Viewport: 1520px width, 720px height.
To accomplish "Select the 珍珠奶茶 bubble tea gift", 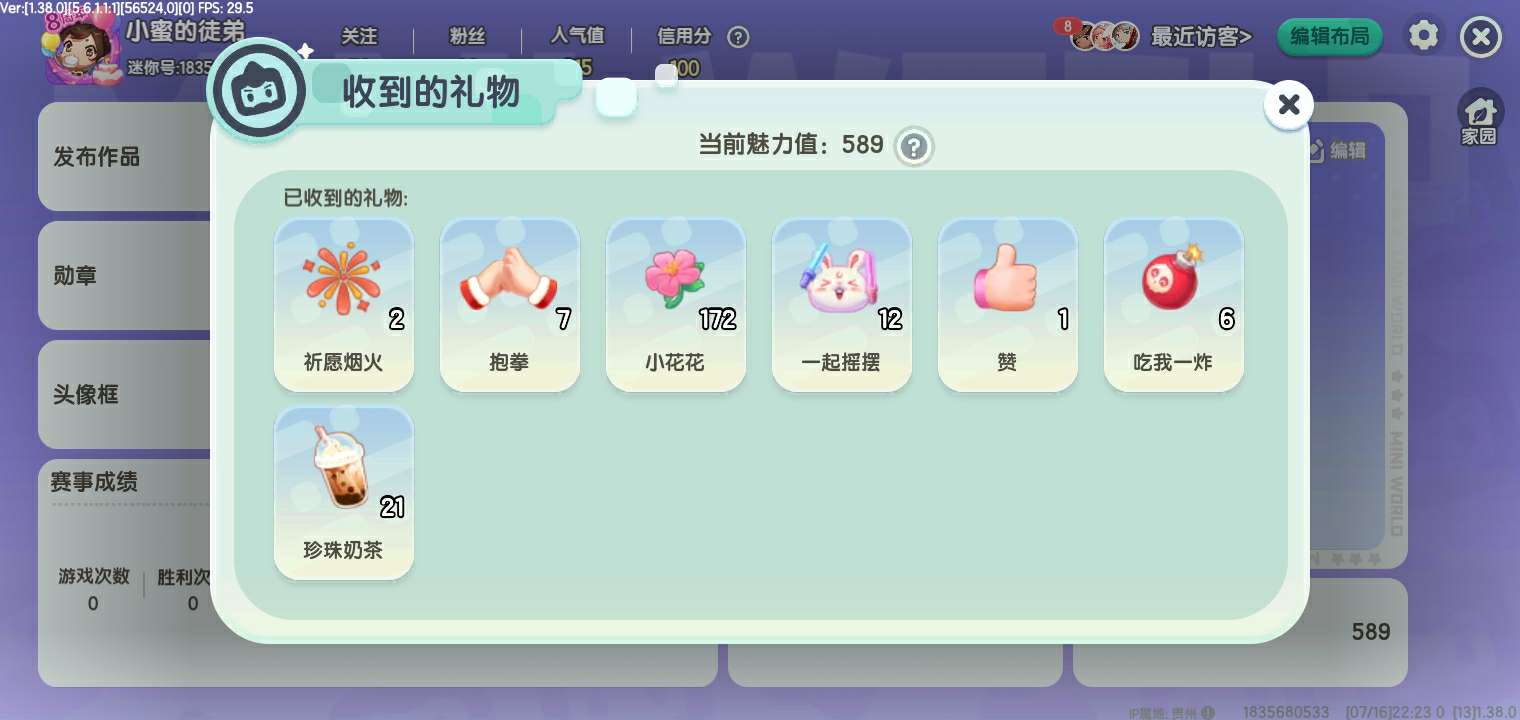I will tap(344, 492).
